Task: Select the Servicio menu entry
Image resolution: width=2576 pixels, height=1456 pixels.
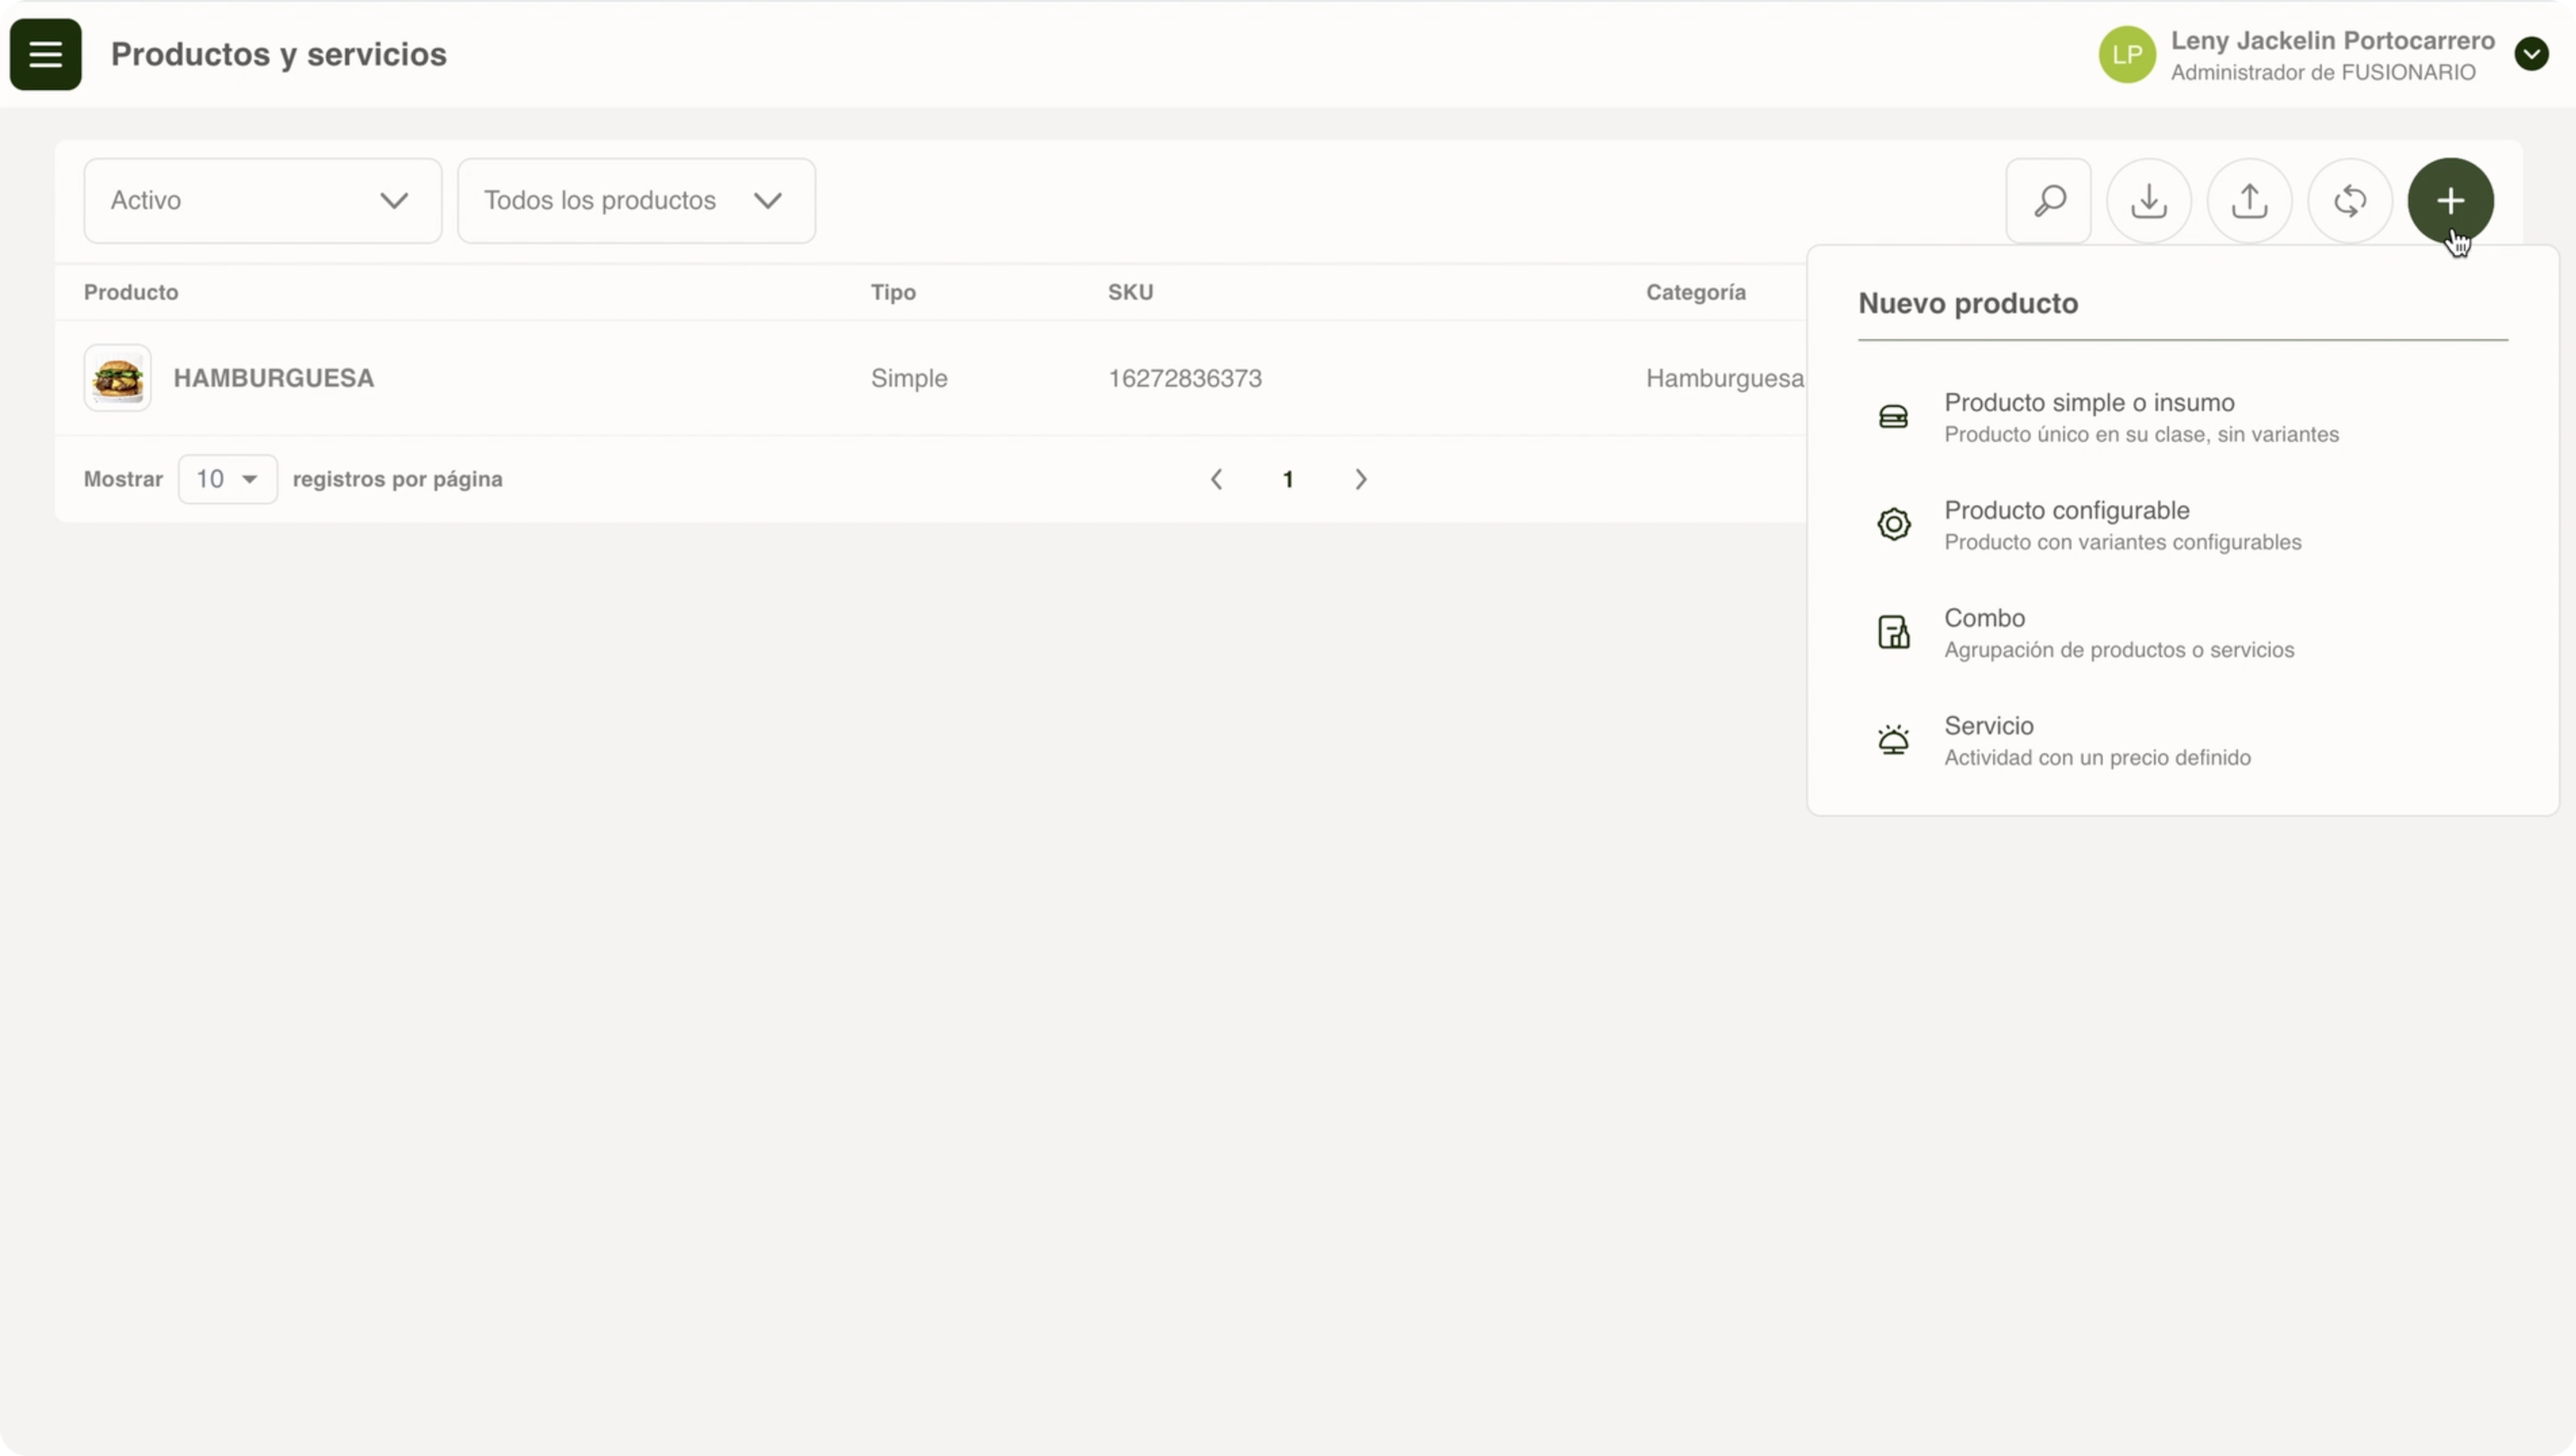Action: click(1988, 726)
